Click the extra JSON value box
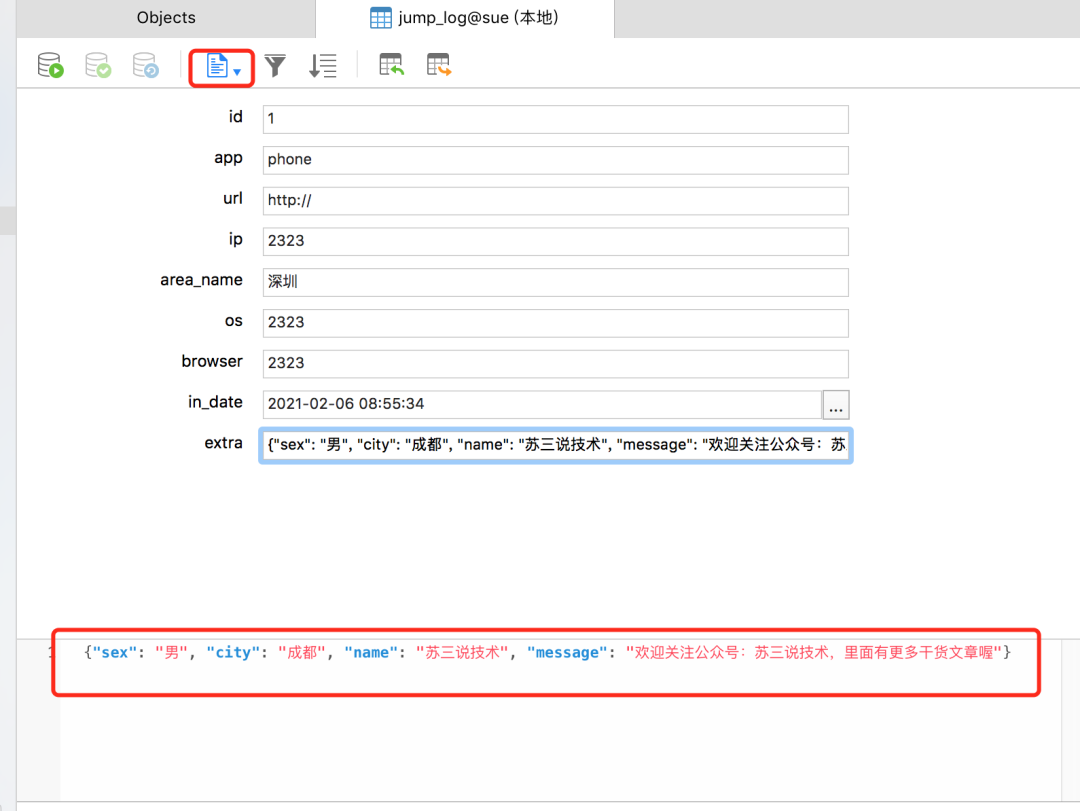The width and height of the screenshot is (1080, 811). pos(555,444)
